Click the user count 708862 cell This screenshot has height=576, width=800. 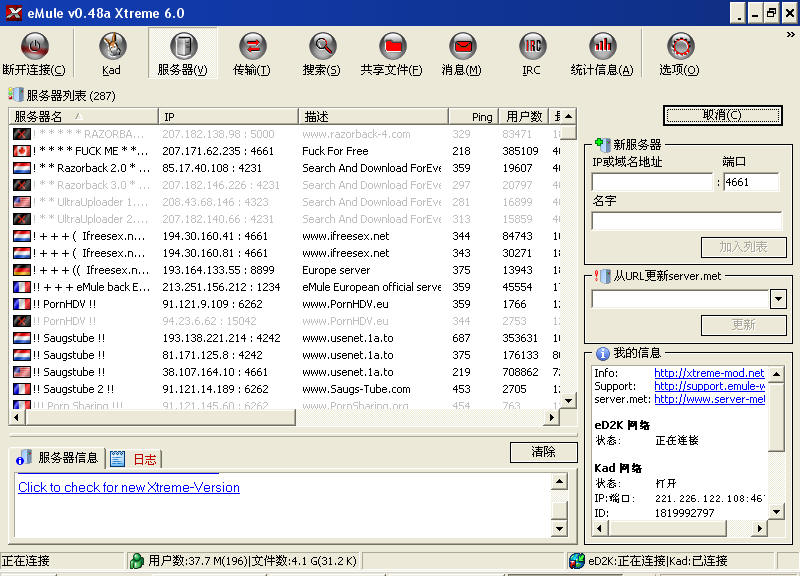(x=520, y=372)
